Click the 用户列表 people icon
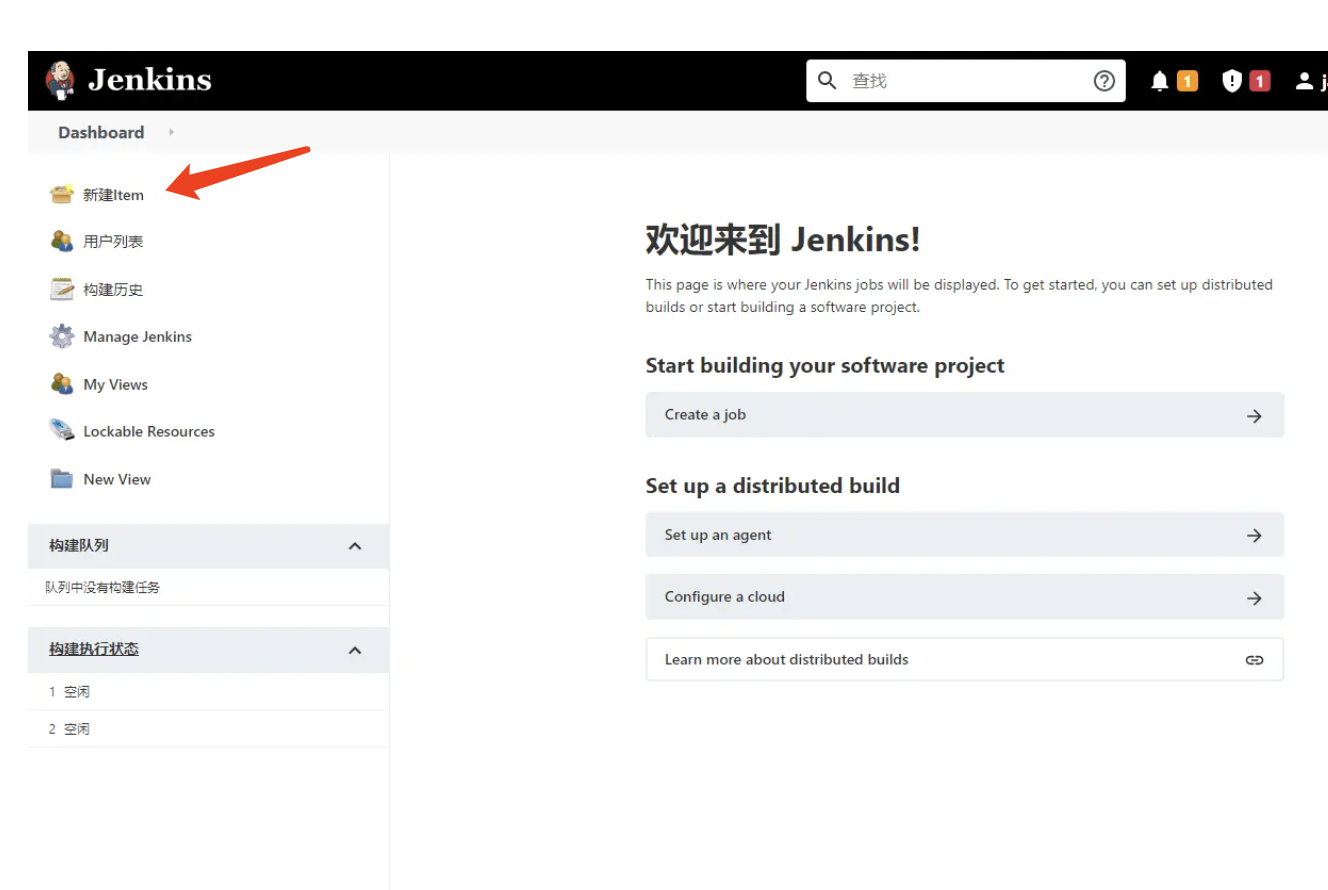Image resolution: width=1328 pixels, height=890 pixels. coord(62,241)
